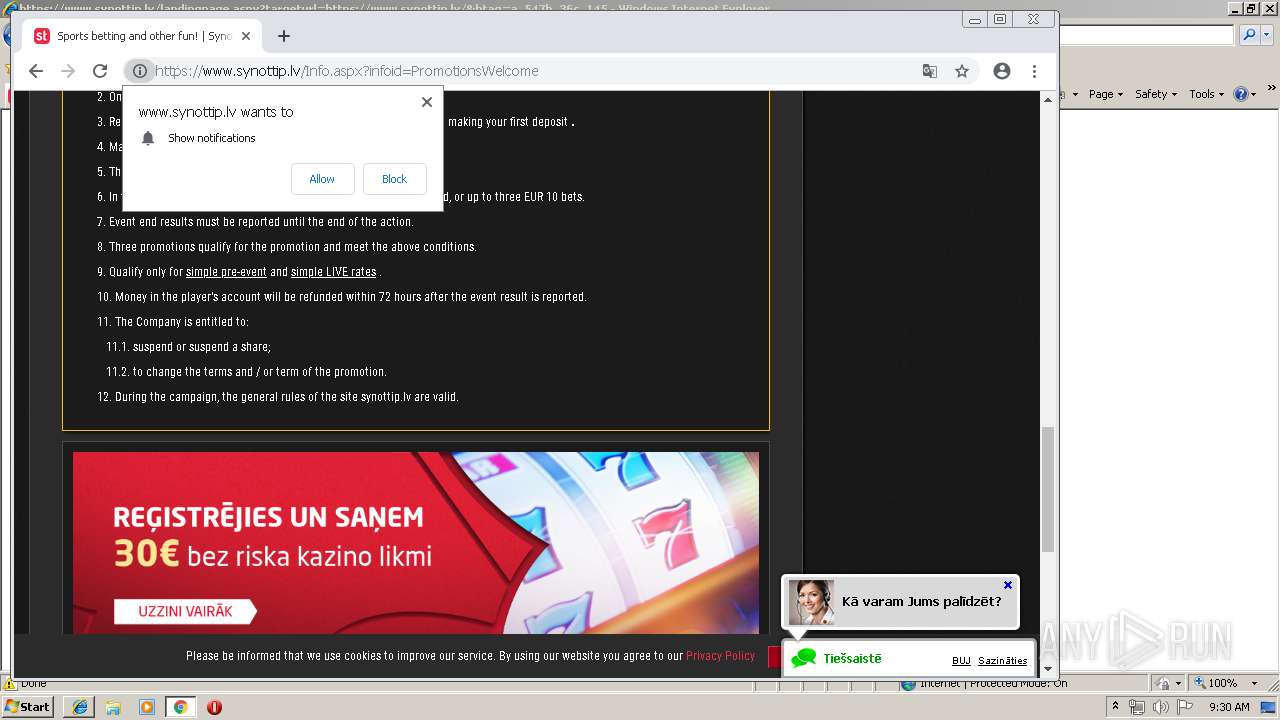
Task: Open the BUJ link in chat widget
Action: point(961,661)
